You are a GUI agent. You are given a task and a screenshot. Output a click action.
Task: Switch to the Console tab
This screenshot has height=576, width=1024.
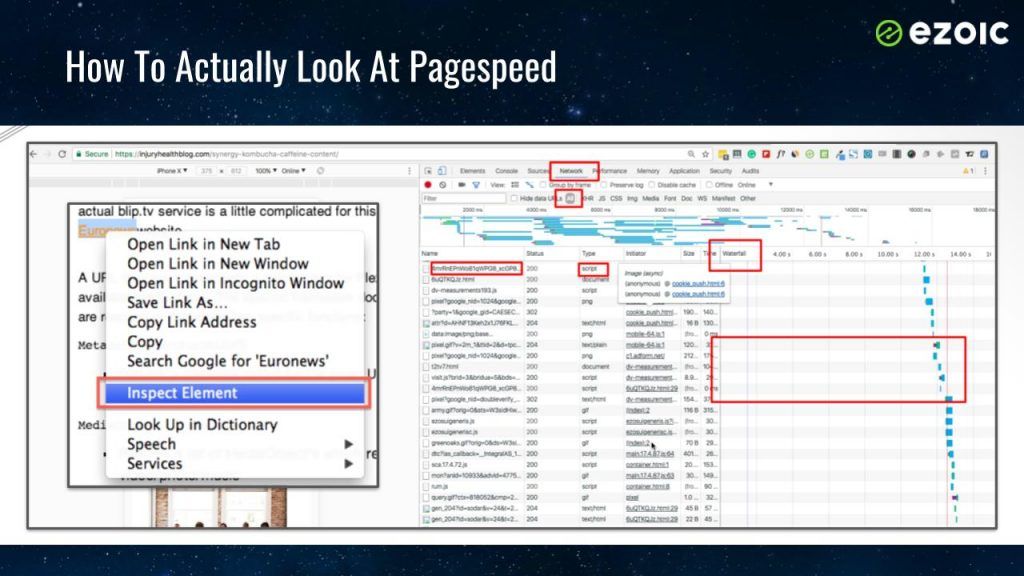coord(506,171)
